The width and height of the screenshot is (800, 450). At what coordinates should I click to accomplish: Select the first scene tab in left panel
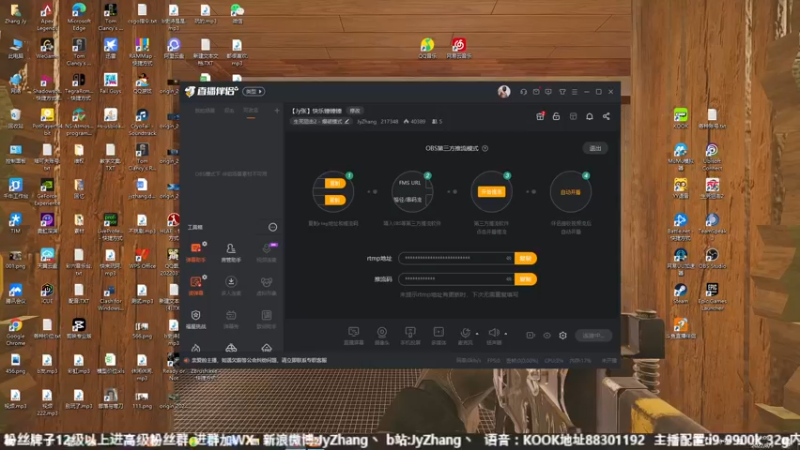pyautogui.click(x=205, y=111)
